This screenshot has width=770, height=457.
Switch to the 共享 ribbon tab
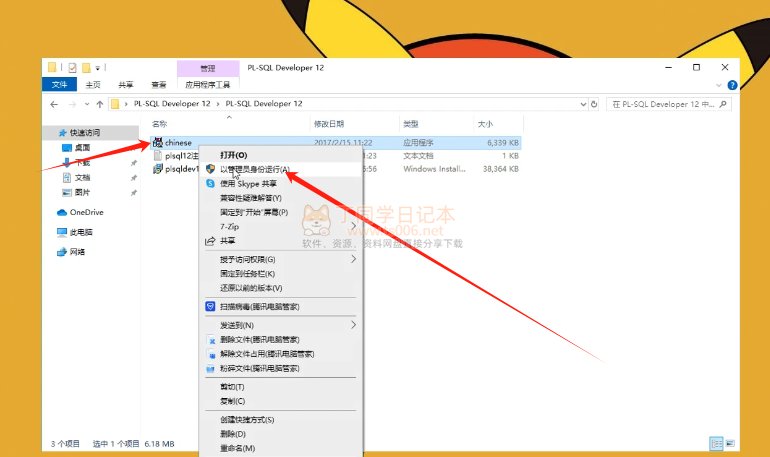tap(126, 84)
